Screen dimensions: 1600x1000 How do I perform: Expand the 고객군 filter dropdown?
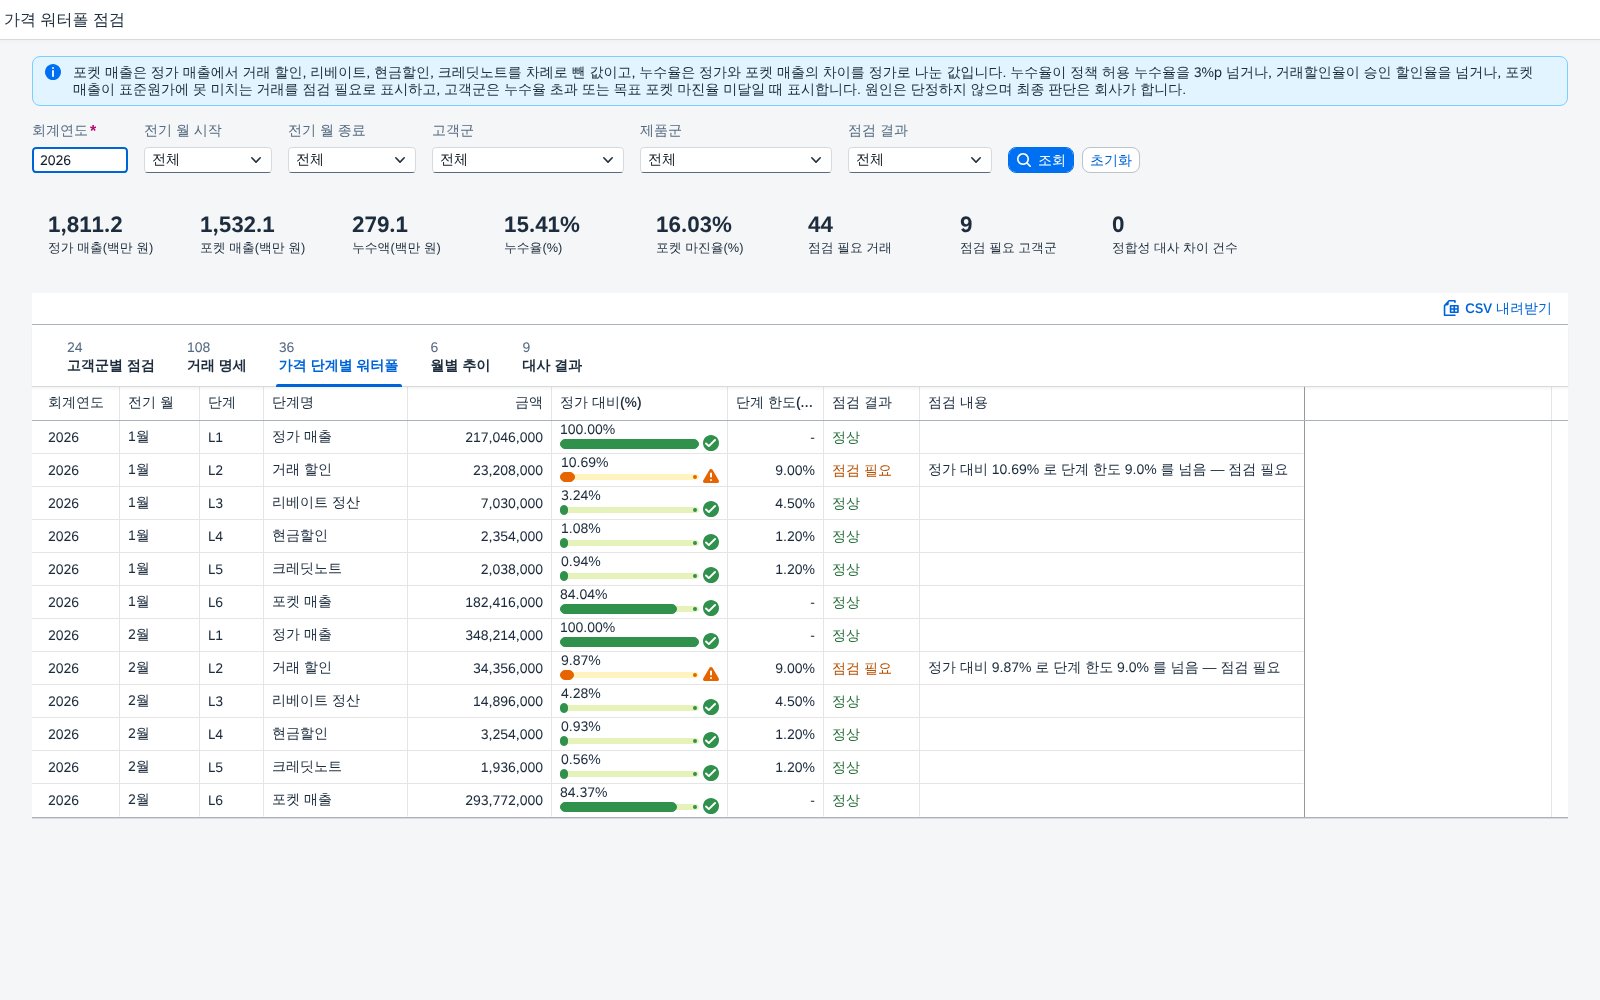pyautogui.click(x=528, y=160)
